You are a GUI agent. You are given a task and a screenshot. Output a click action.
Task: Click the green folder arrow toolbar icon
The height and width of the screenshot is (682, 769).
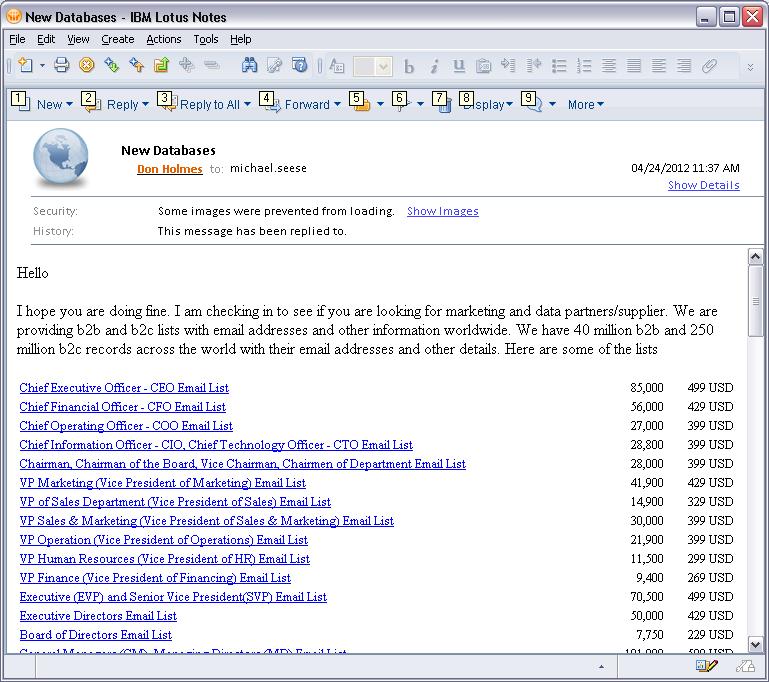click(161, 65)
